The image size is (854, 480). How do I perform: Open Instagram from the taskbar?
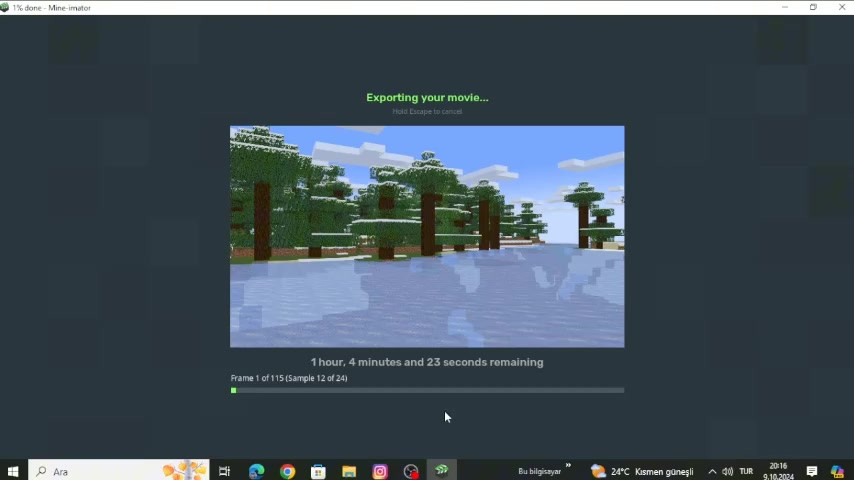tap(380, 471)
